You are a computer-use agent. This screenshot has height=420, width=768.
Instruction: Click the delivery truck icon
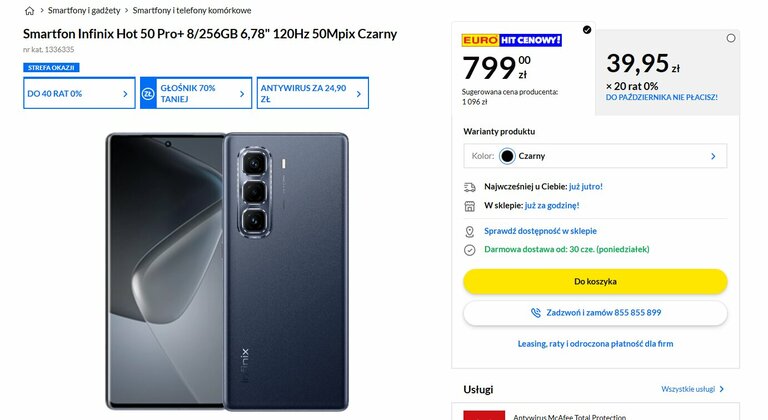click(469, 187)
